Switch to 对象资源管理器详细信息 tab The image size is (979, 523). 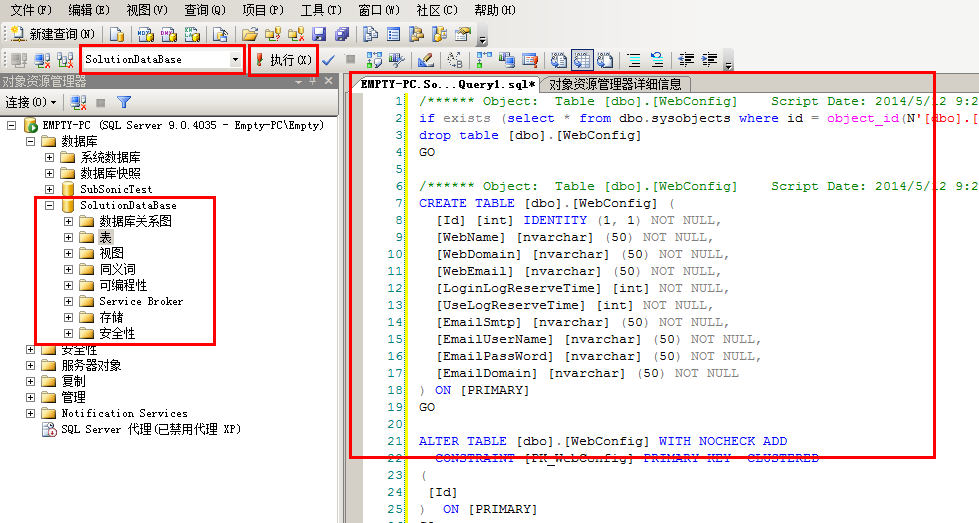coord(615,85)
